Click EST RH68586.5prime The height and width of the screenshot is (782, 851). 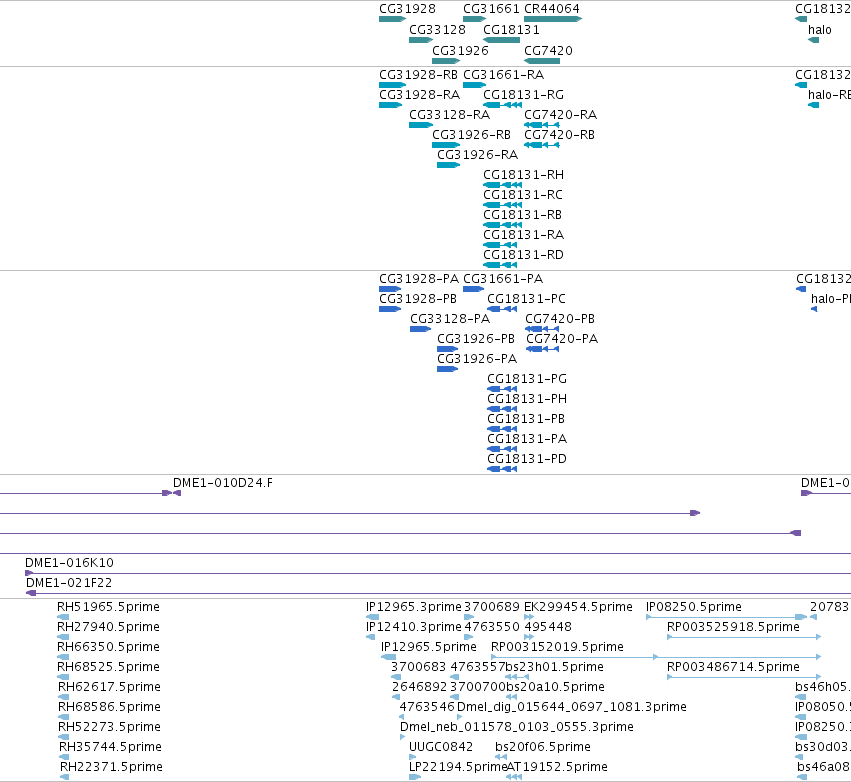(63, 717)
